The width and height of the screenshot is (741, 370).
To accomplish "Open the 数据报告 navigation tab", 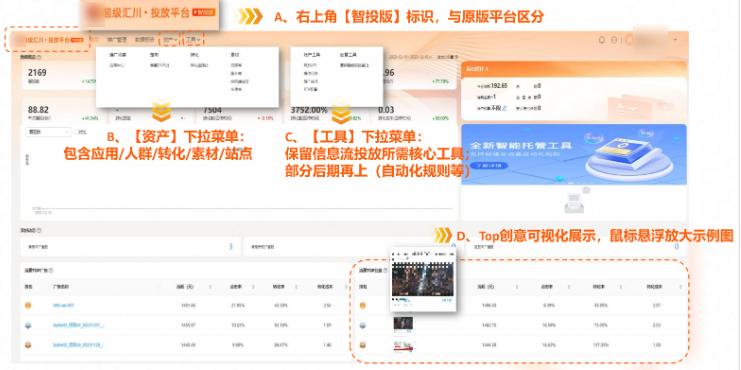I will pos(144,40).
